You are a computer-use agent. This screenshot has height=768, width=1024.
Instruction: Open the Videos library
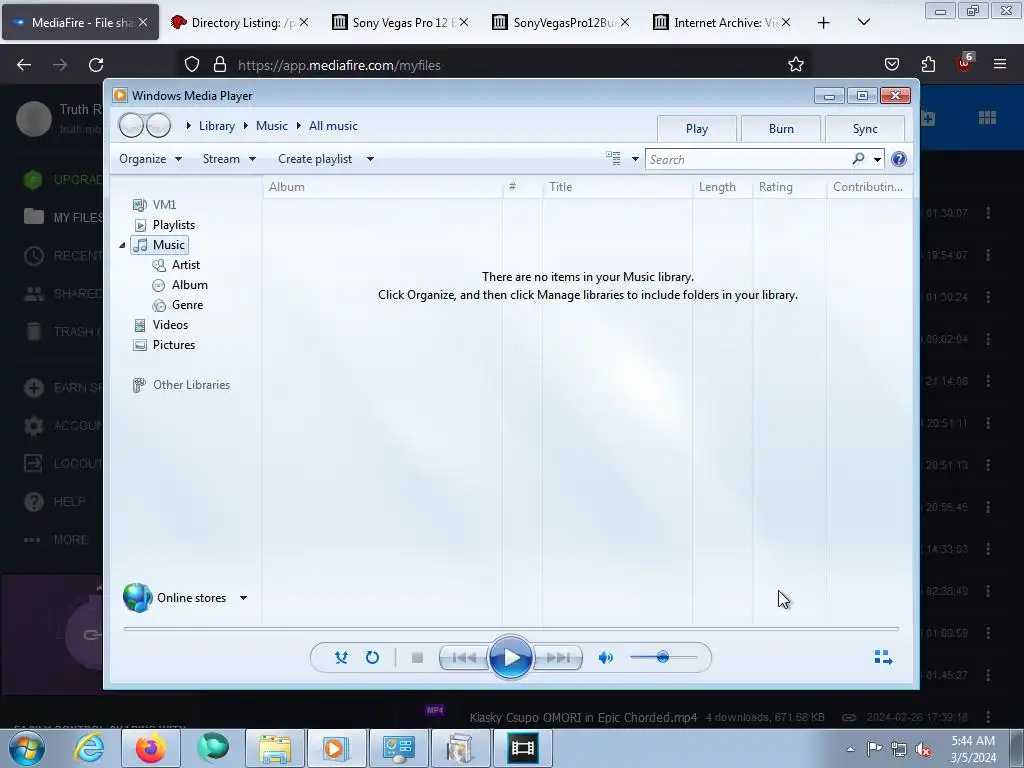[x=170, y=325]
